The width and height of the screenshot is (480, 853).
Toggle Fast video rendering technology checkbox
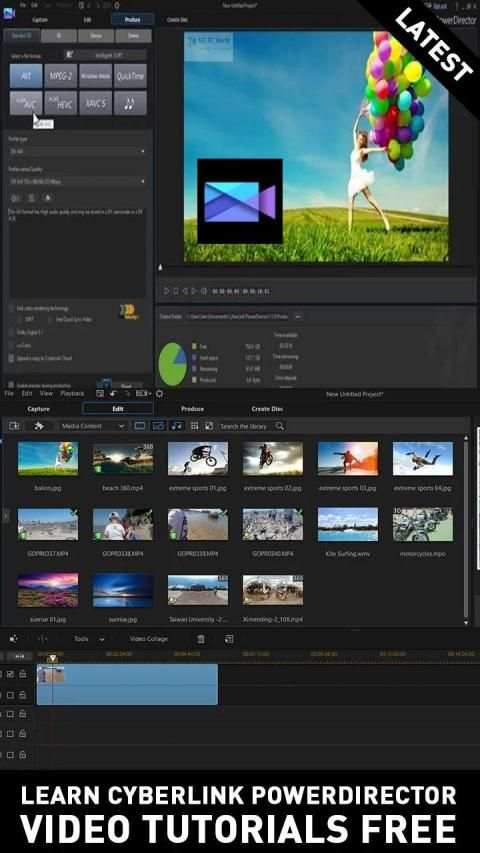(11, 308)
